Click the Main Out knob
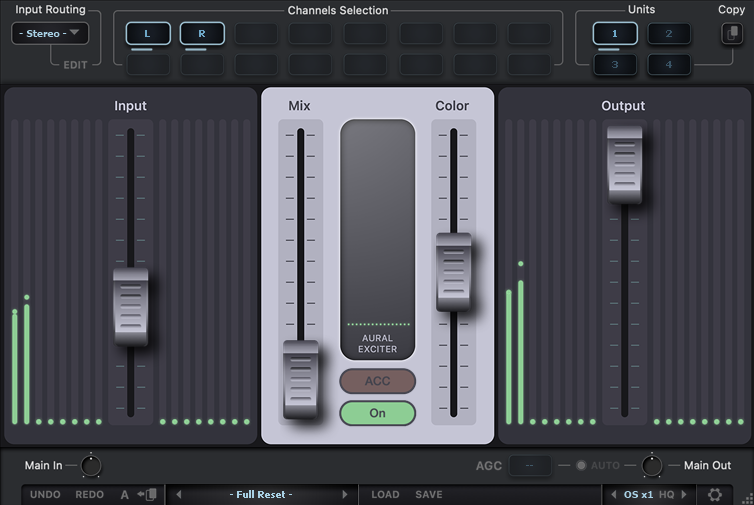The image size is (754, 505). [652, 466]
